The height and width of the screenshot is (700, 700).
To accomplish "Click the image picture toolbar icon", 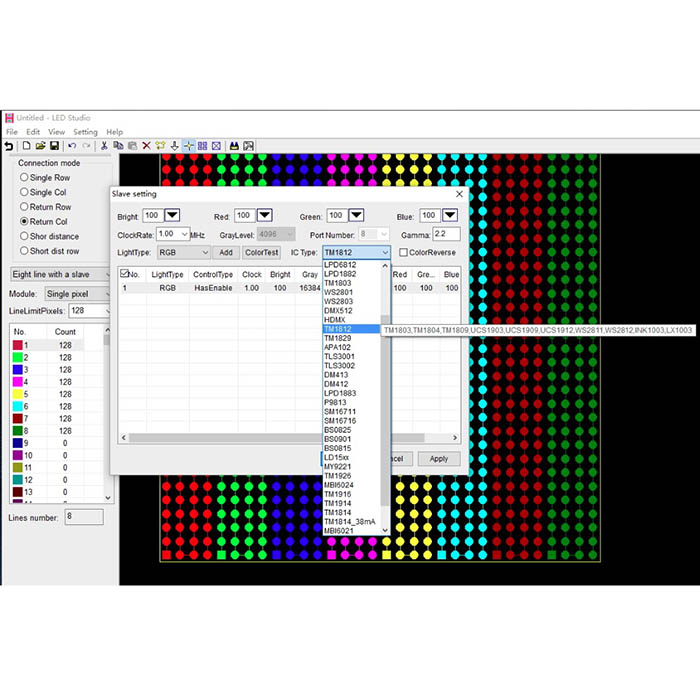I will coord(248,146).
